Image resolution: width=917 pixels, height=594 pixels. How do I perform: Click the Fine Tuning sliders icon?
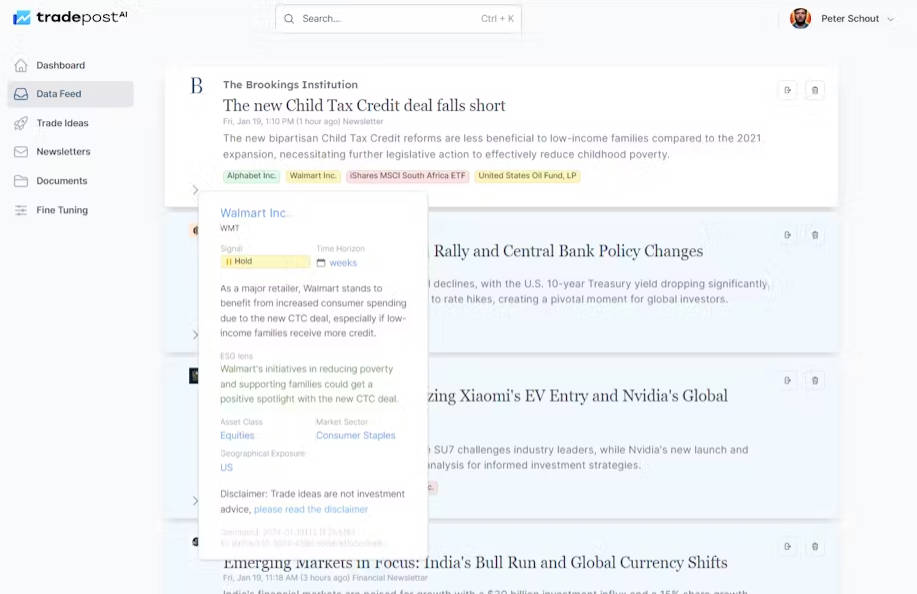pyautogui.click(x=21, y=210)
